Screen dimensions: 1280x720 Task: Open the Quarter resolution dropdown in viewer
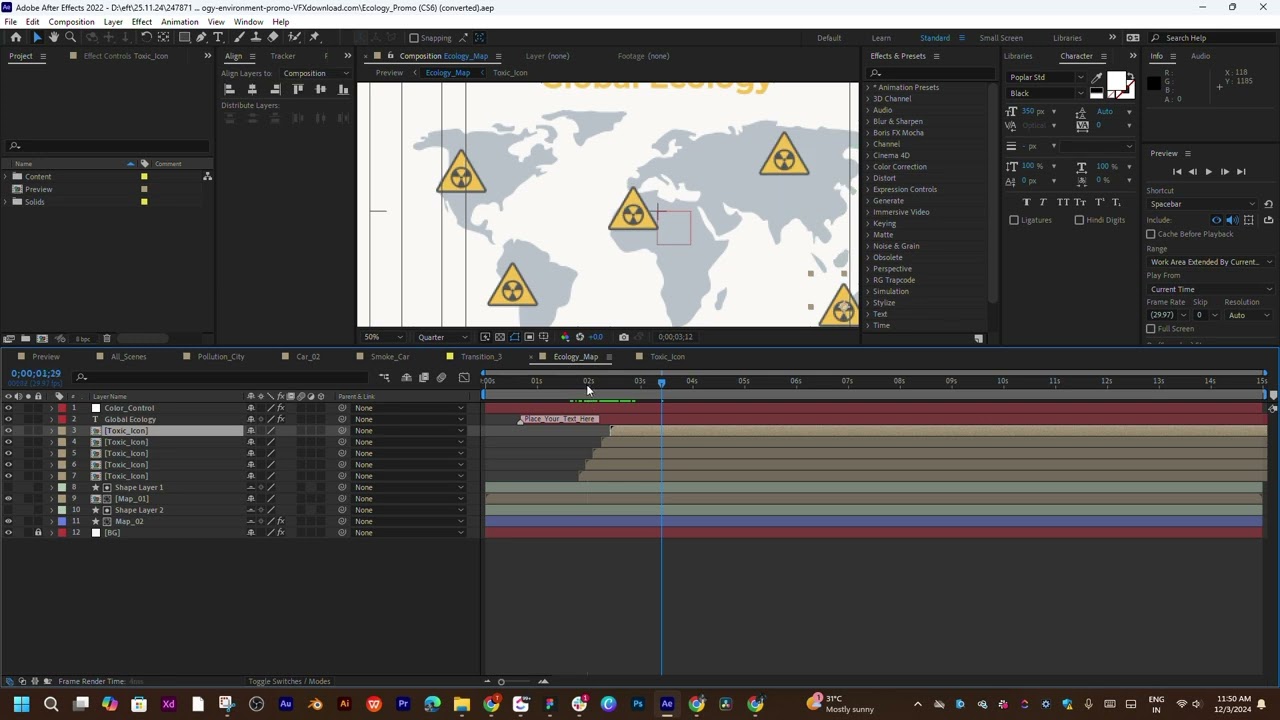pos(442,337)
